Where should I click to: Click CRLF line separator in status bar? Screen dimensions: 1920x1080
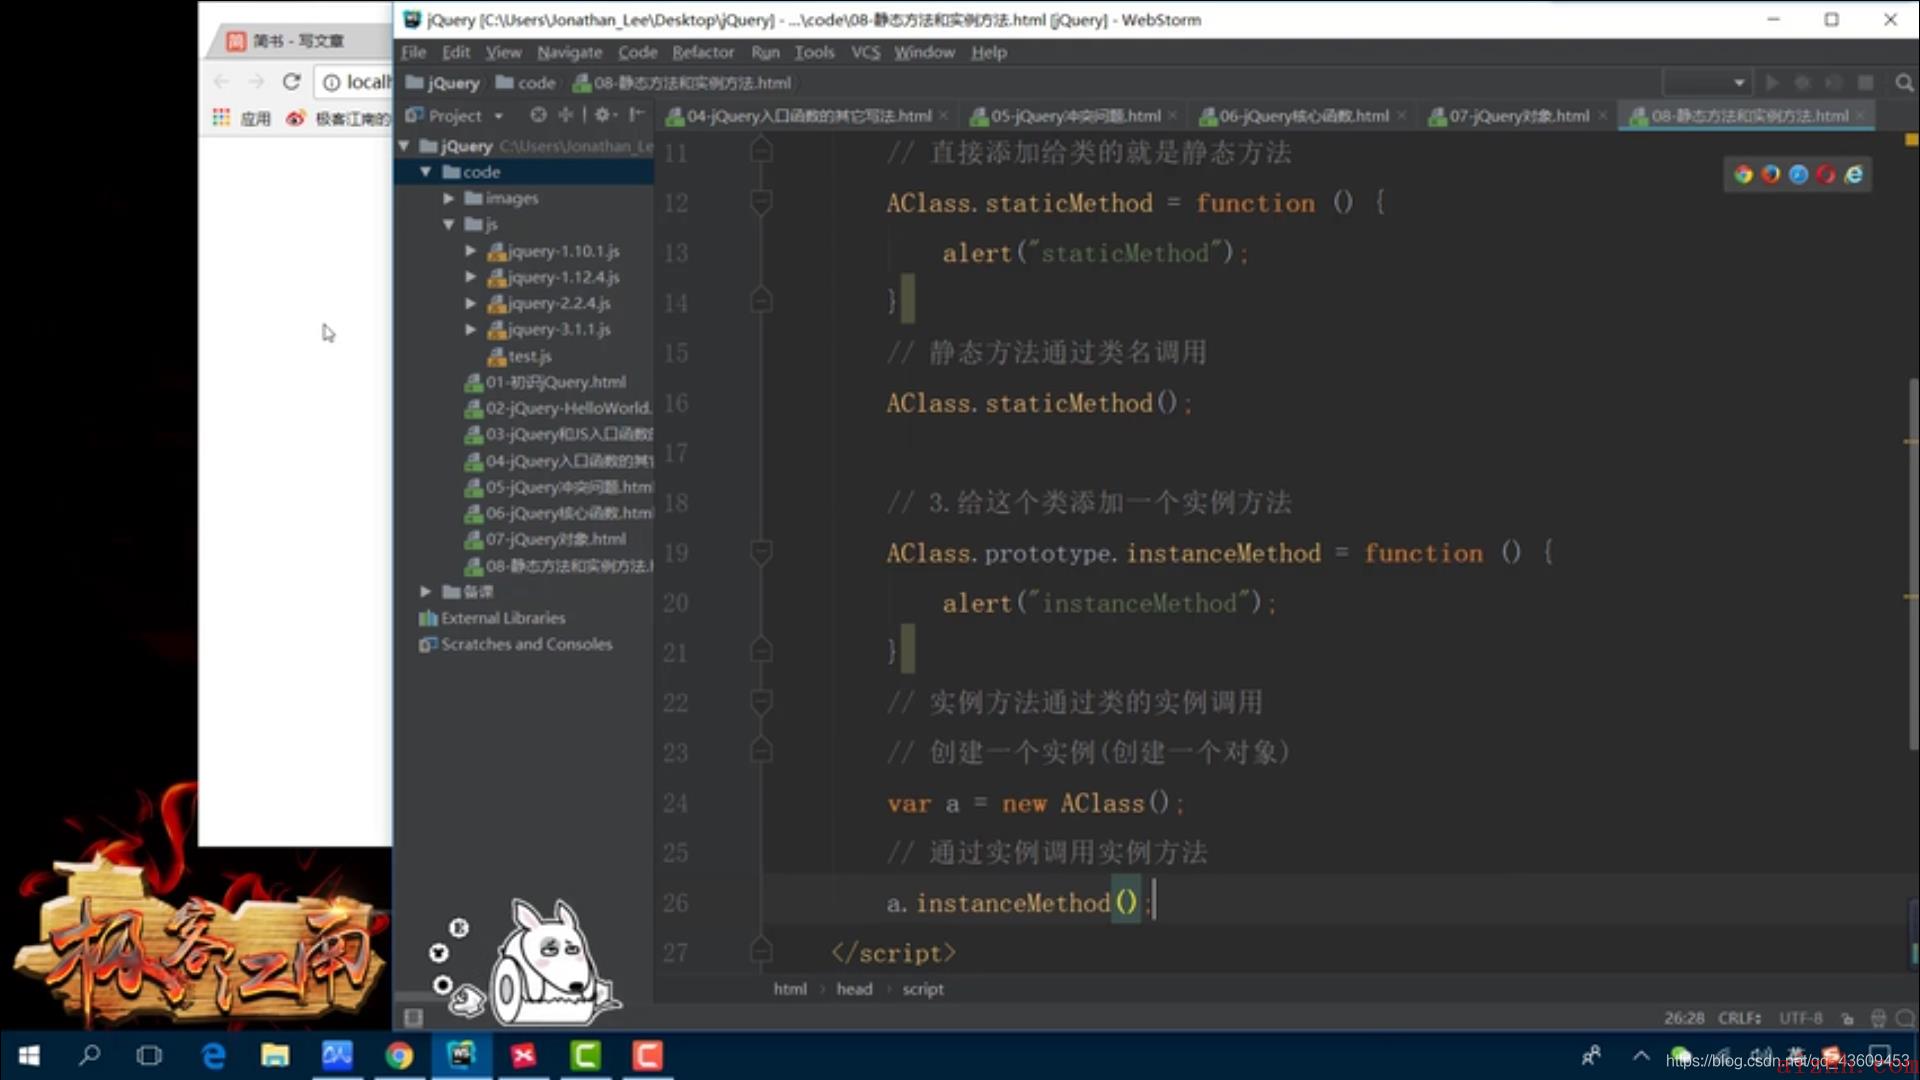[x=1740, y=1018]
